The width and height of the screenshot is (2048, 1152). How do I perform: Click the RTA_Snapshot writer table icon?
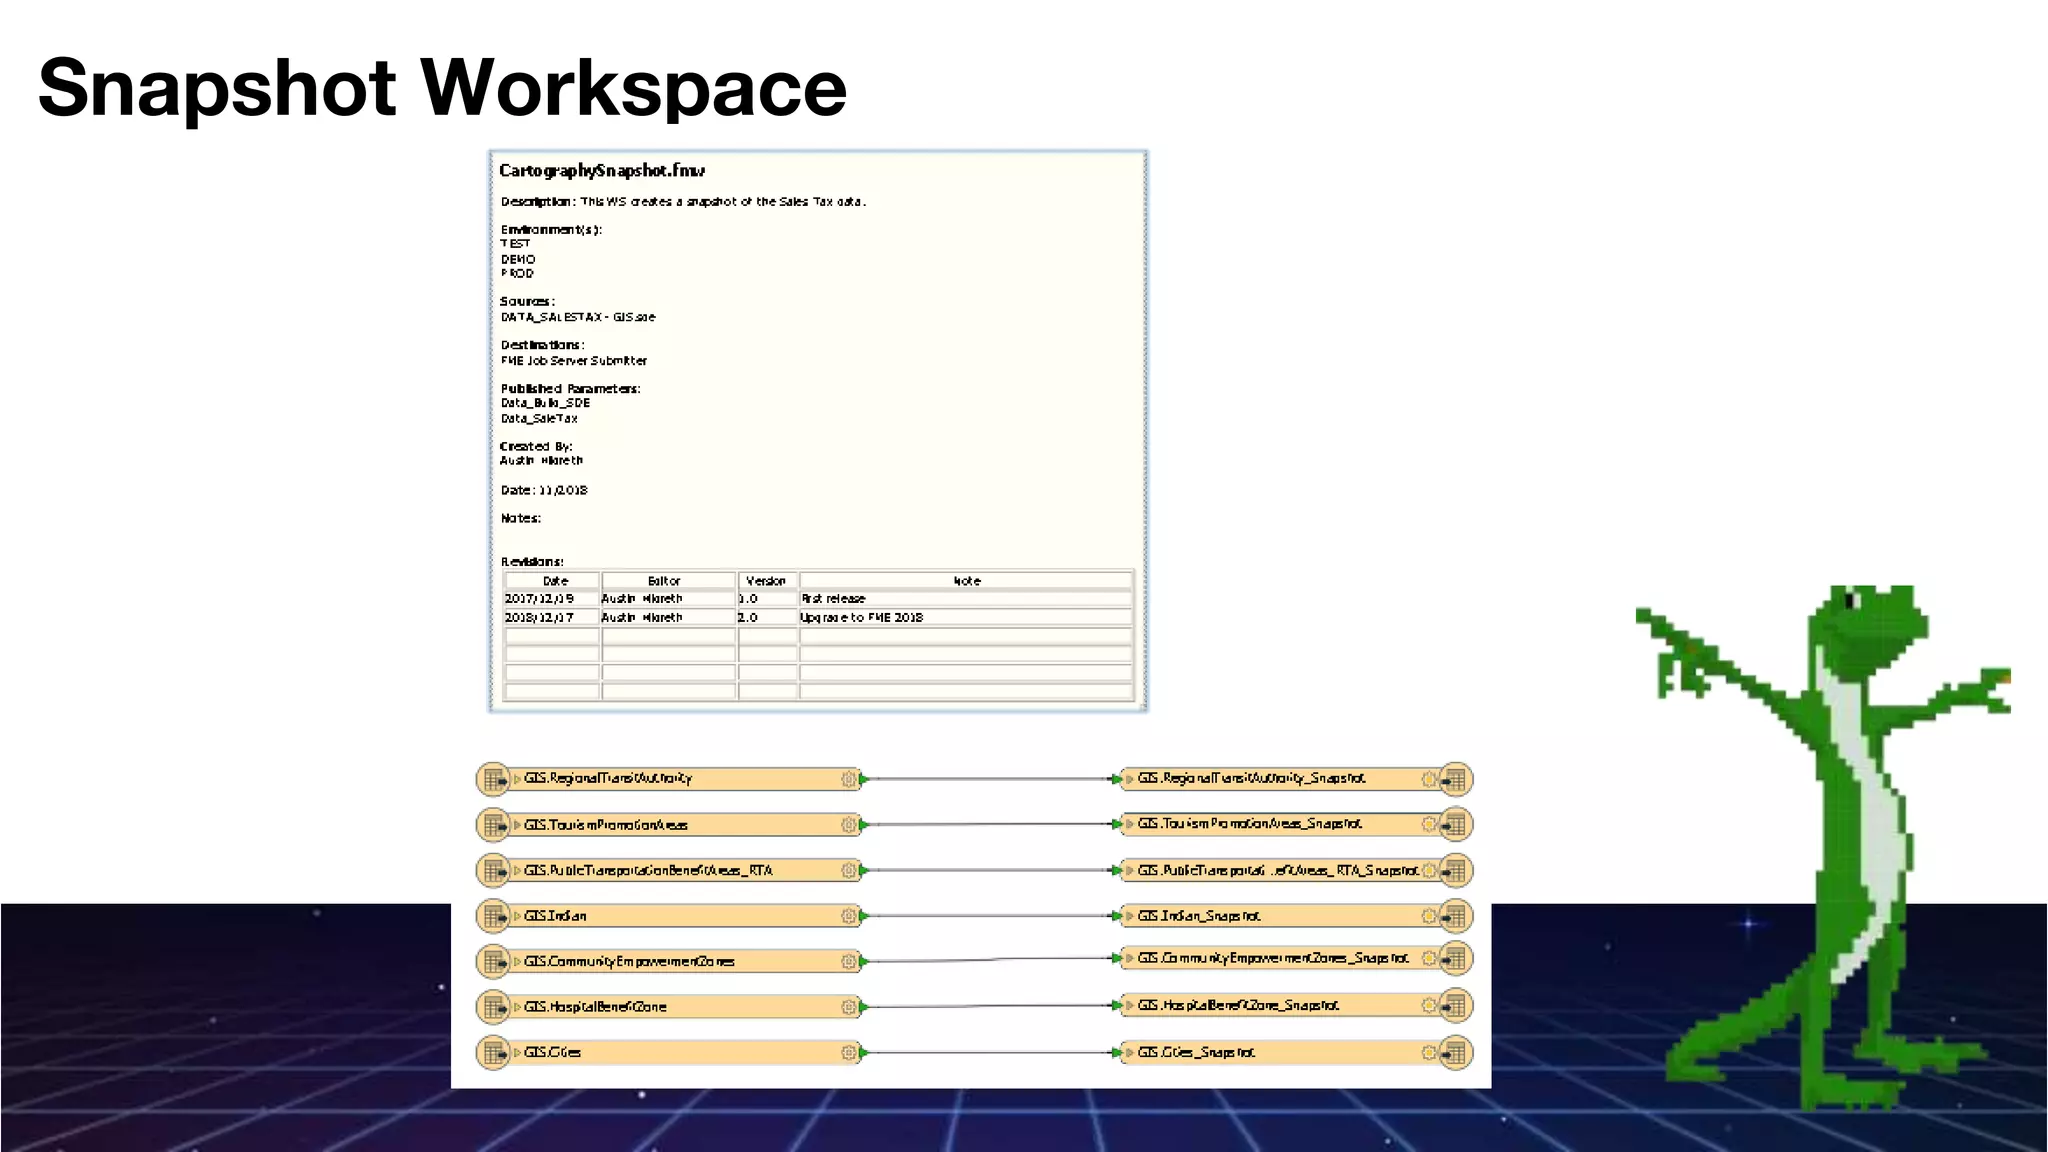click(1456, 871)
